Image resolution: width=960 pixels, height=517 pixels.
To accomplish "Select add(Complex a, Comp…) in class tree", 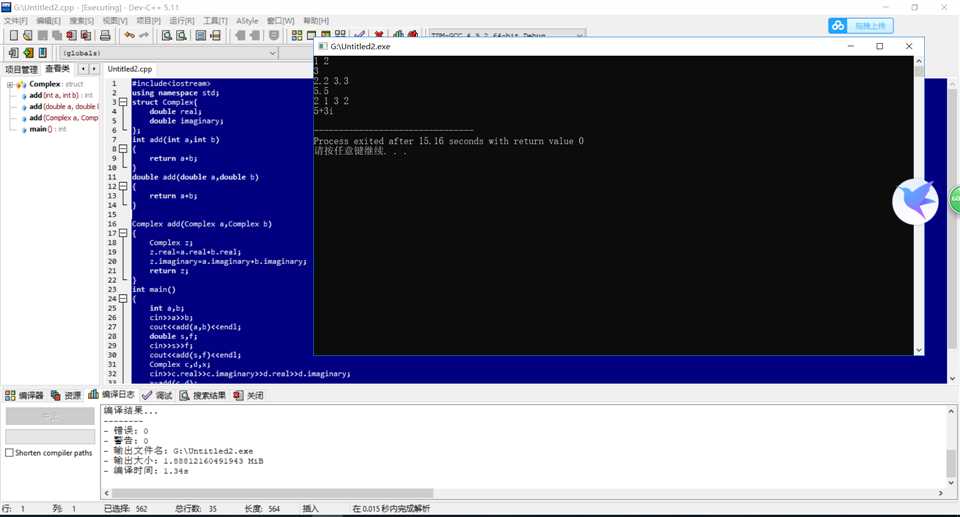I will (x=60, y=118).
